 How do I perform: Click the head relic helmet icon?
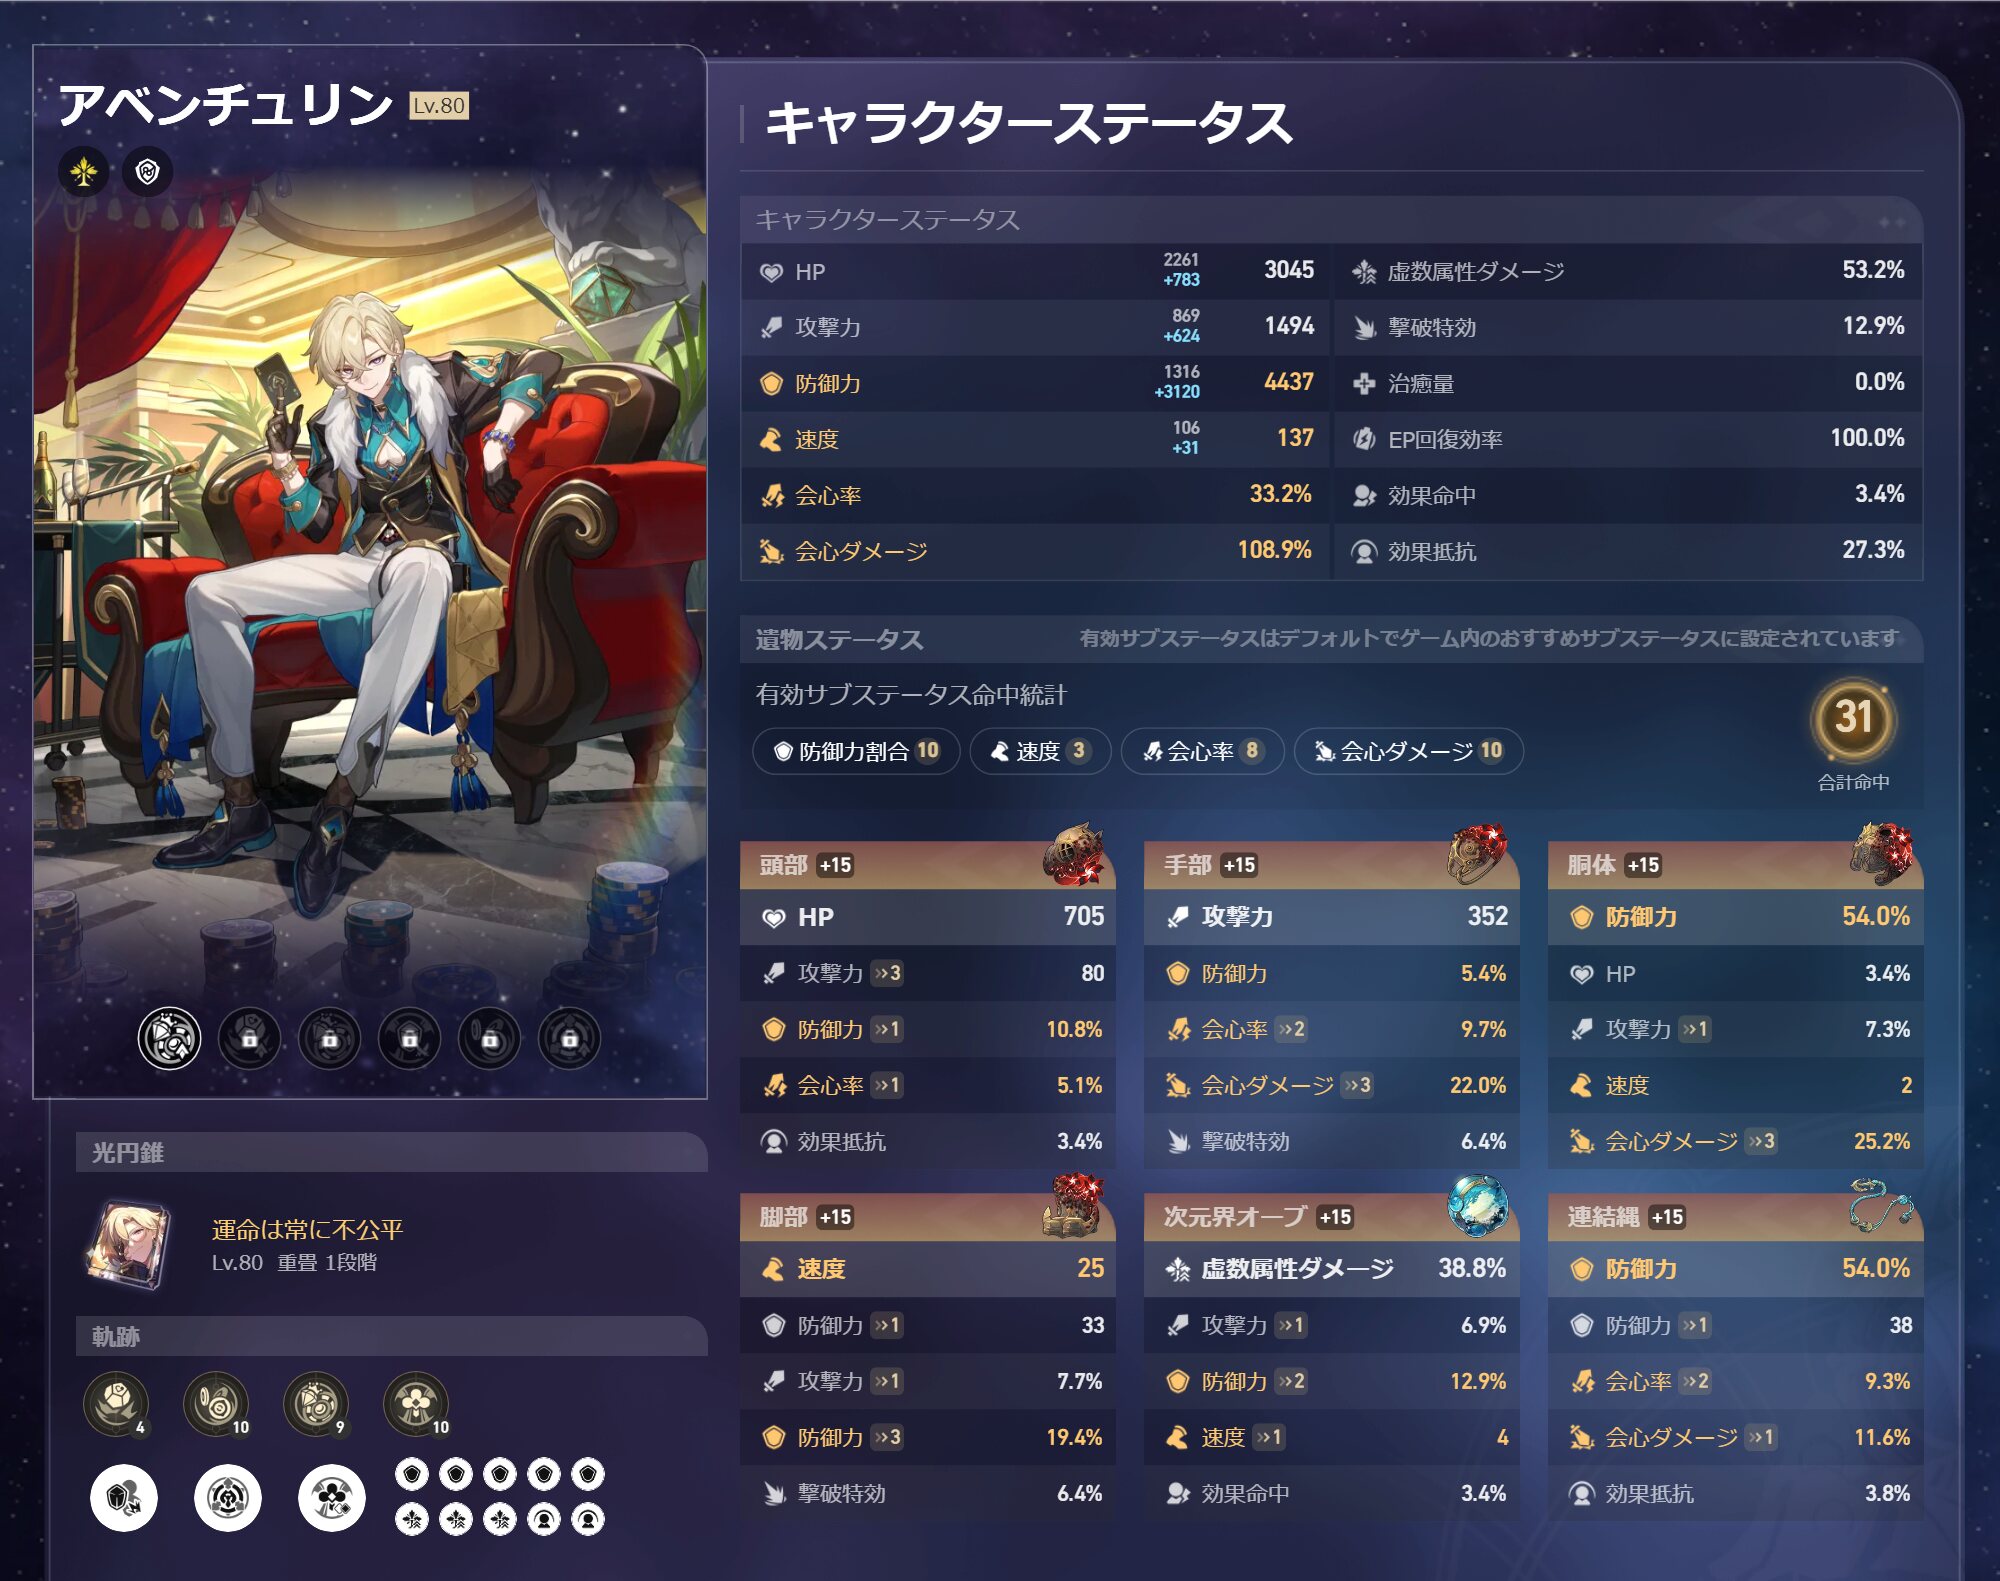[x=1073, y=855]
